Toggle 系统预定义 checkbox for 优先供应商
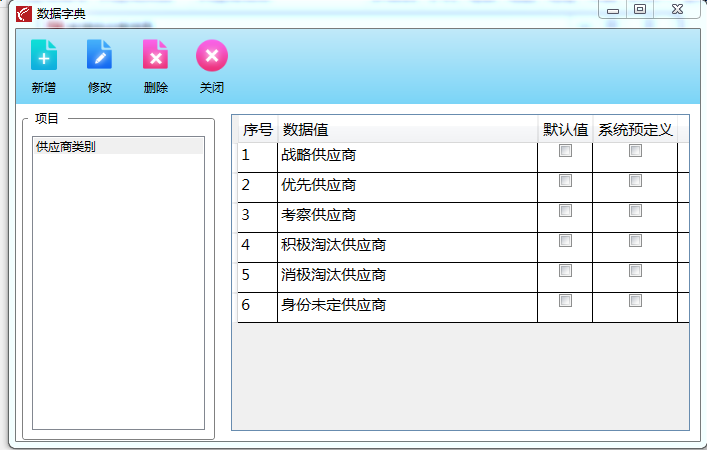Image resolution: width=707 pixels, height=450 pixels. point(635,181)
